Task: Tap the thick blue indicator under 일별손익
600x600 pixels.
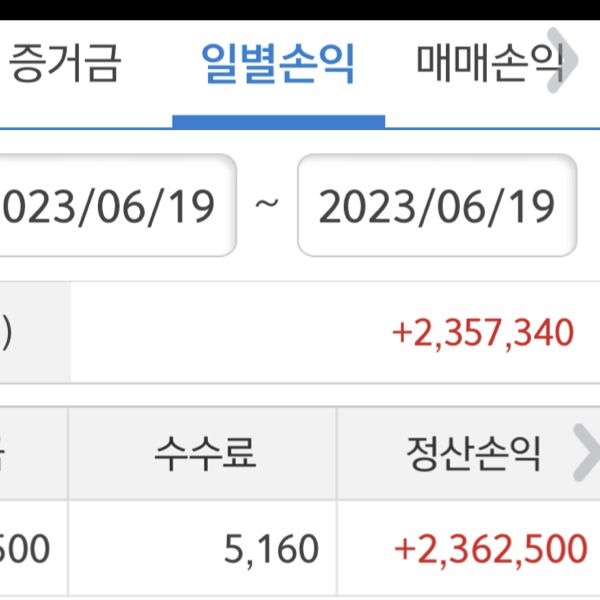Action: pos(278,122)
